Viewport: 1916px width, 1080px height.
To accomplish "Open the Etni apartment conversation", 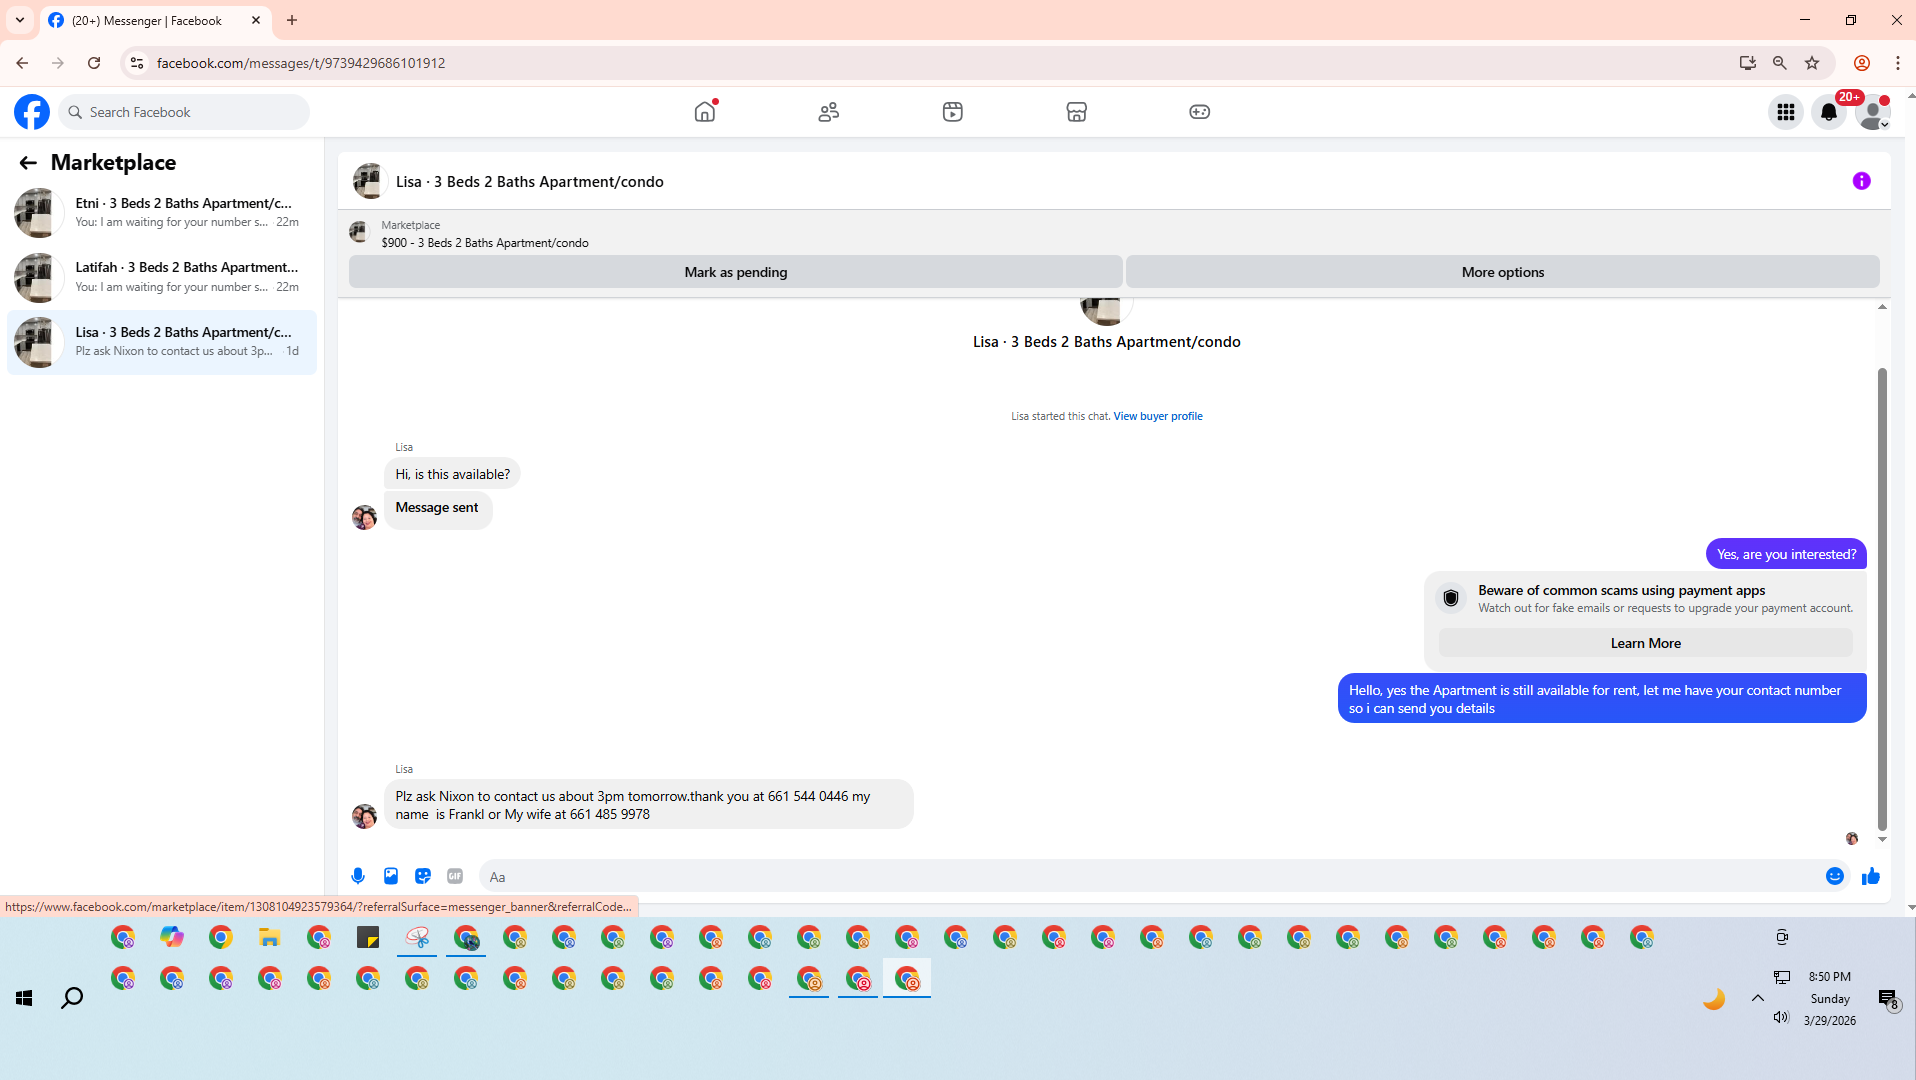I will (x=162, y=213).
